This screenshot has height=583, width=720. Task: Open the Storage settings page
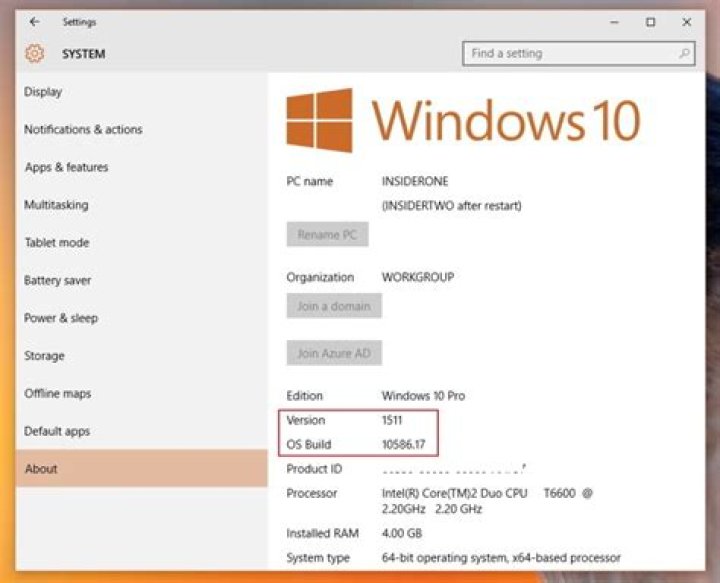(44, 356)
